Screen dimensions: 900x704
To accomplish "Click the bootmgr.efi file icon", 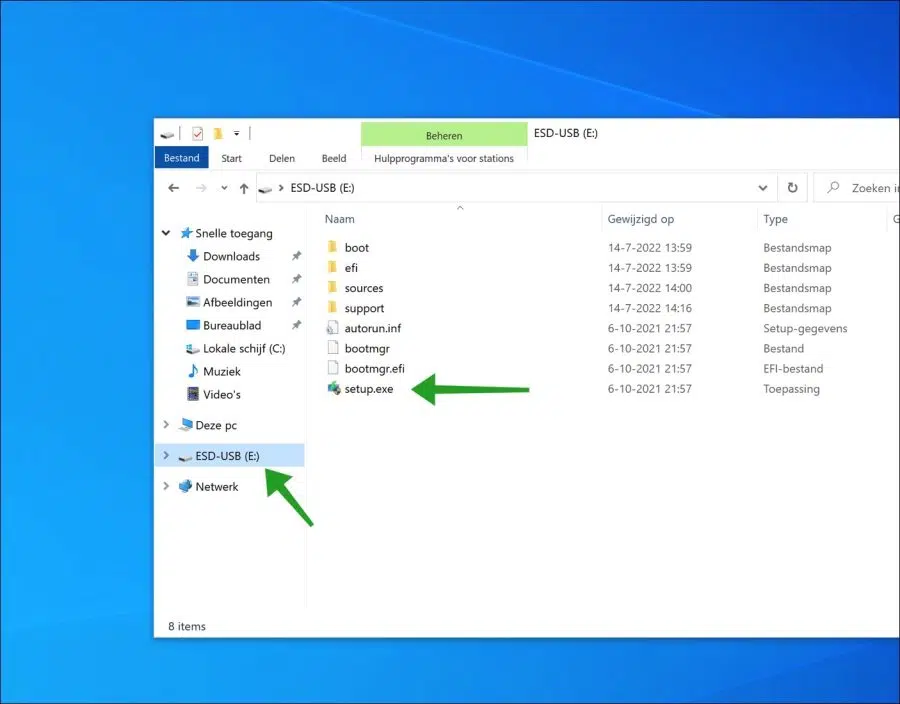I will point(333,367).
